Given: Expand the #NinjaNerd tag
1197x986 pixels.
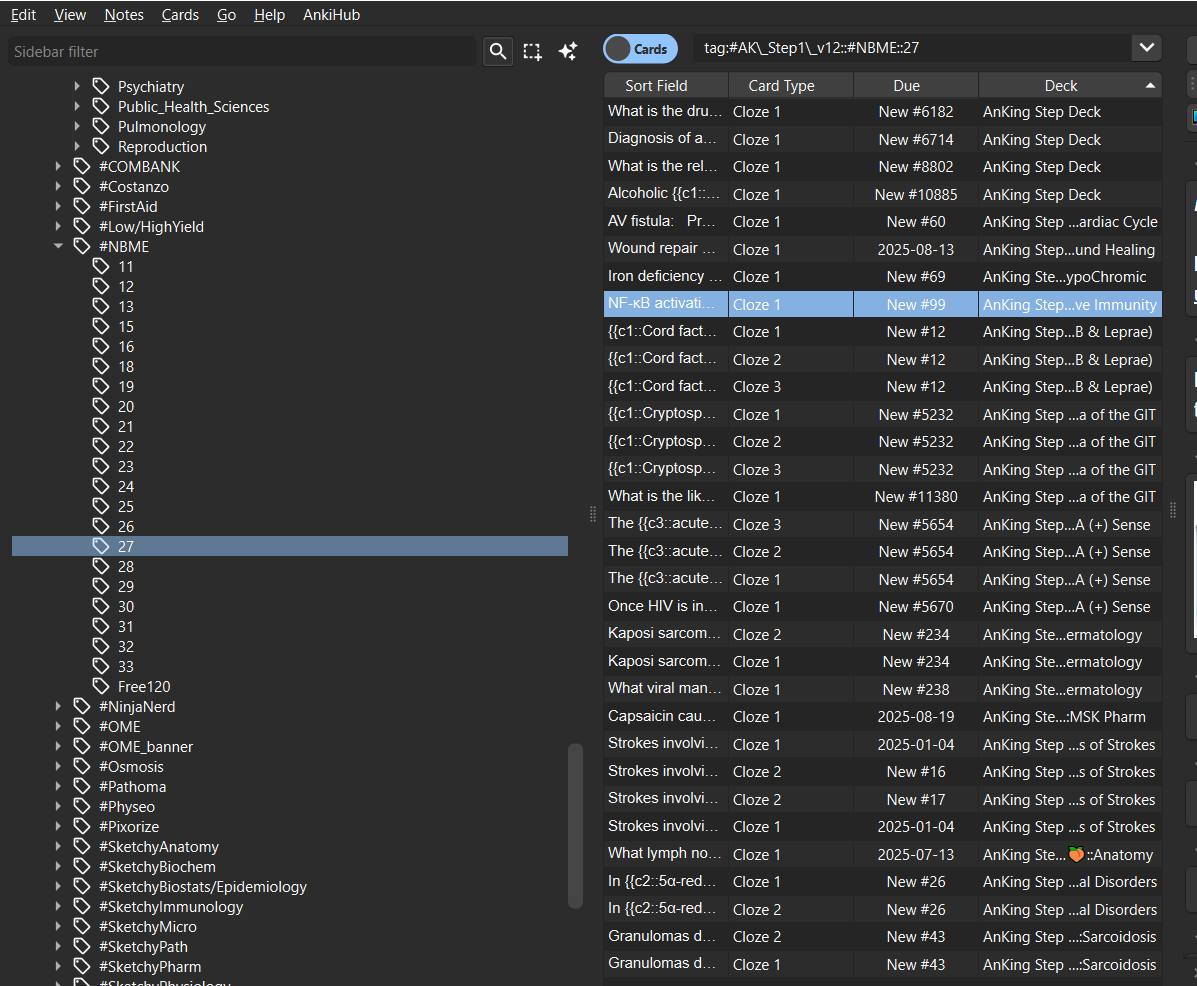Looking at the screenshot, I should 58,706.
